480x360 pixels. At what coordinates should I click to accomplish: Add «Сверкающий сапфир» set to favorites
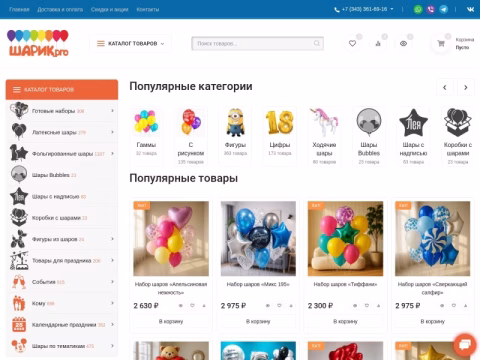(454, 305)
